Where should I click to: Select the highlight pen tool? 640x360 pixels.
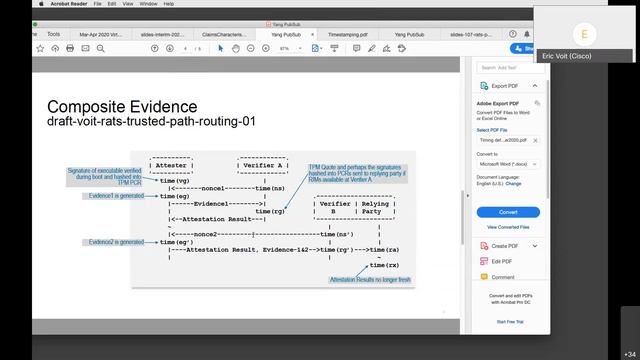(371, 49)
